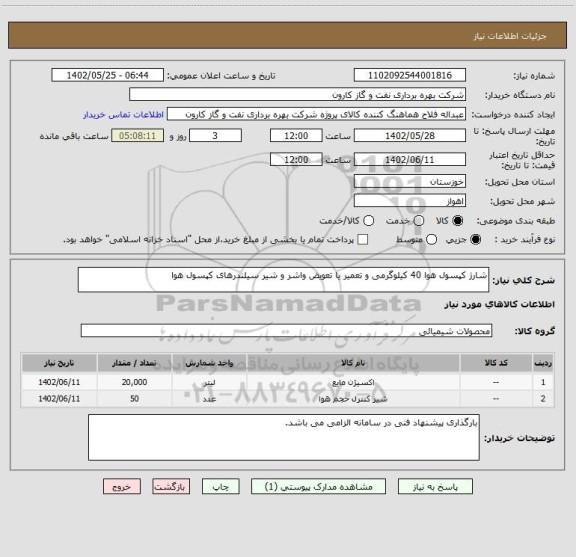This screenshot has width=576, height=557.
Task: Open the اطلاعات تماس خریدار link
Action: [123, 115]
